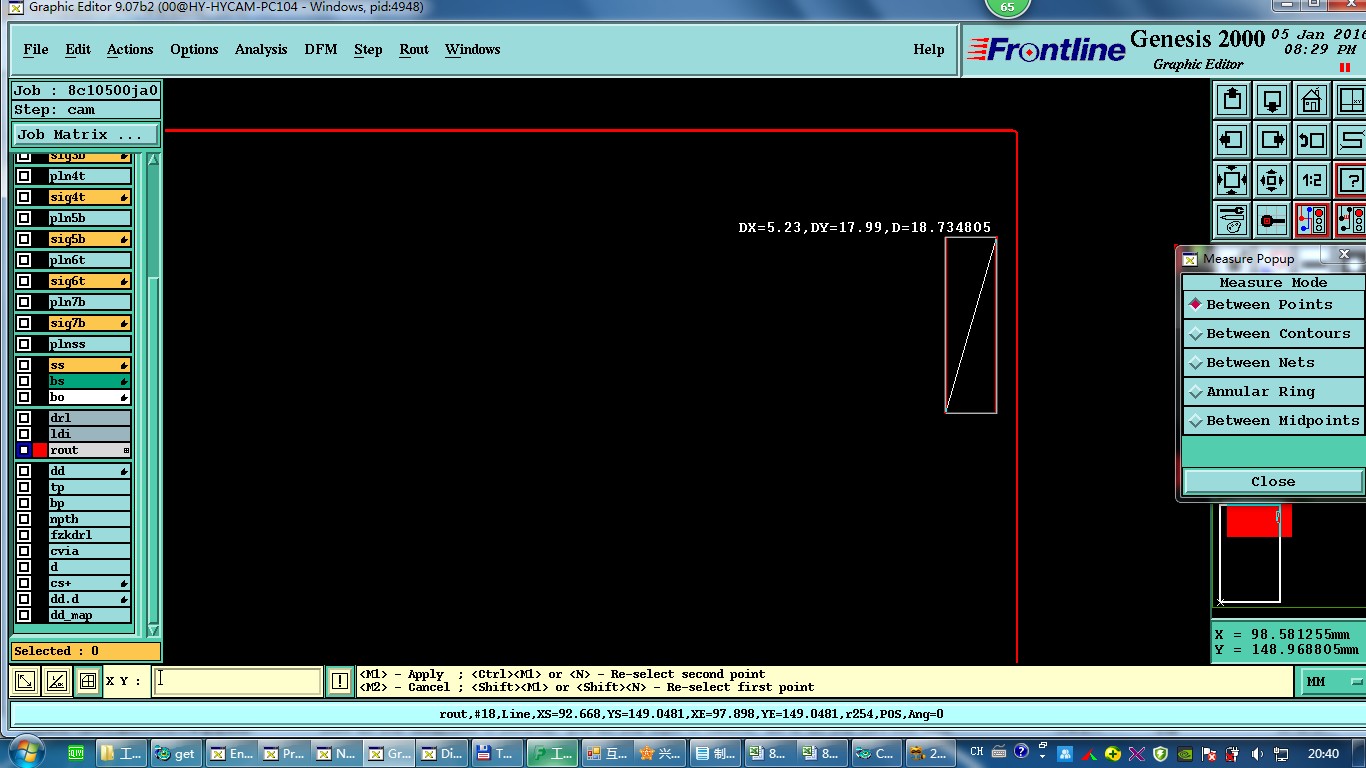Viewport: 1366px width, 768px height.
Task: Click the pan down icon
Action: tap(1272, 100)
